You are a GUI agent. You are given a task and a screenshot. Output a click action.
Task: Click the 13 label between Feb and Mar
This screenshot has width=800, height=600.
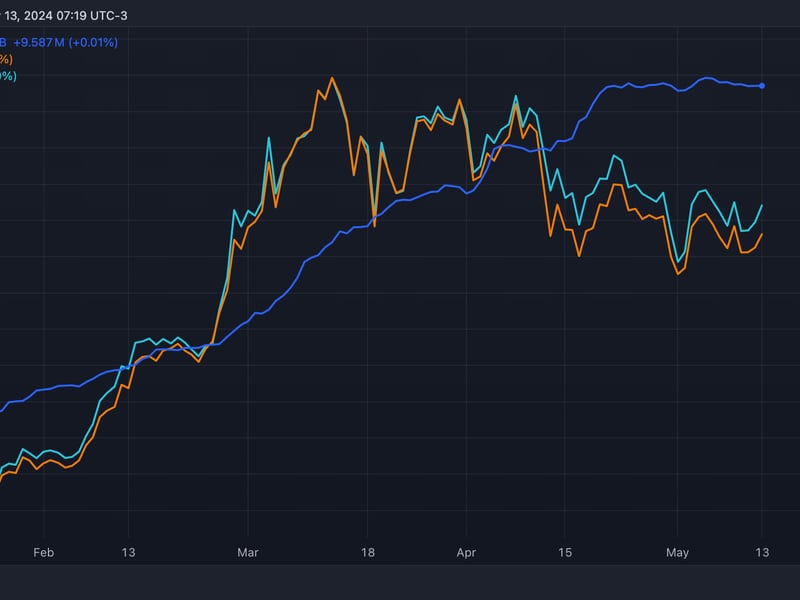click(128, 551)
